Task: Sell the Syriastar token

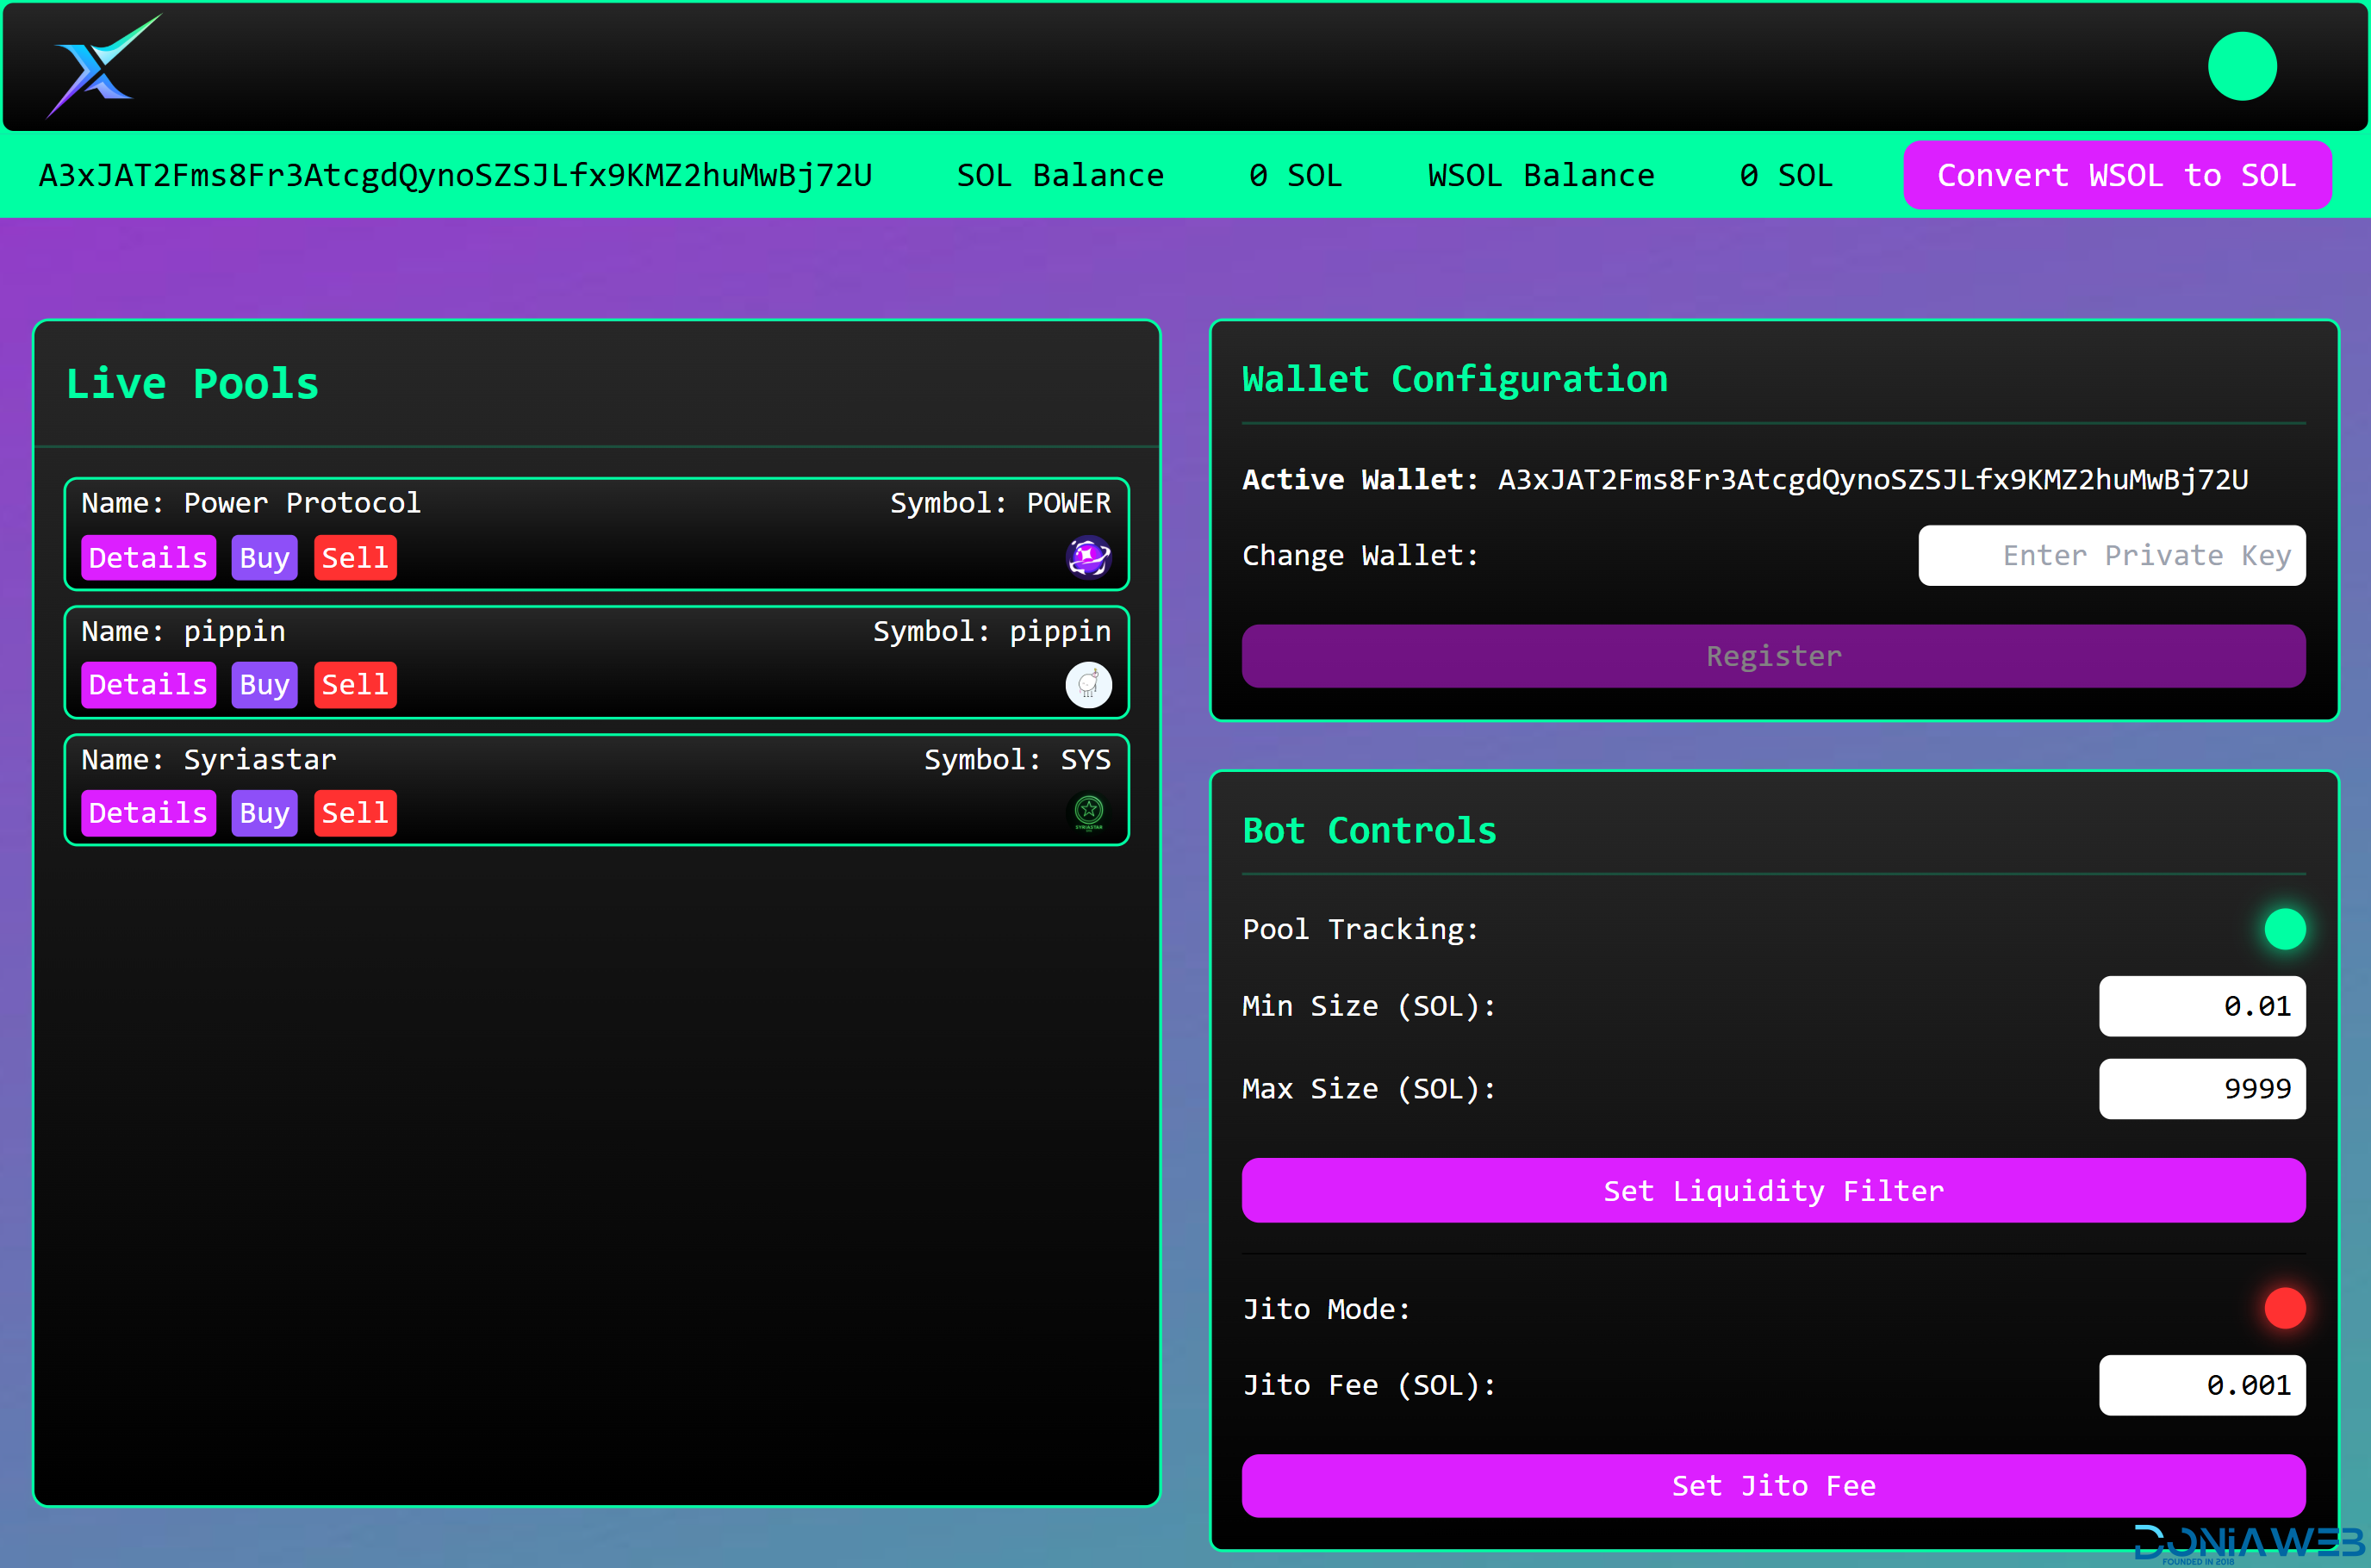Action: (355, 813)
